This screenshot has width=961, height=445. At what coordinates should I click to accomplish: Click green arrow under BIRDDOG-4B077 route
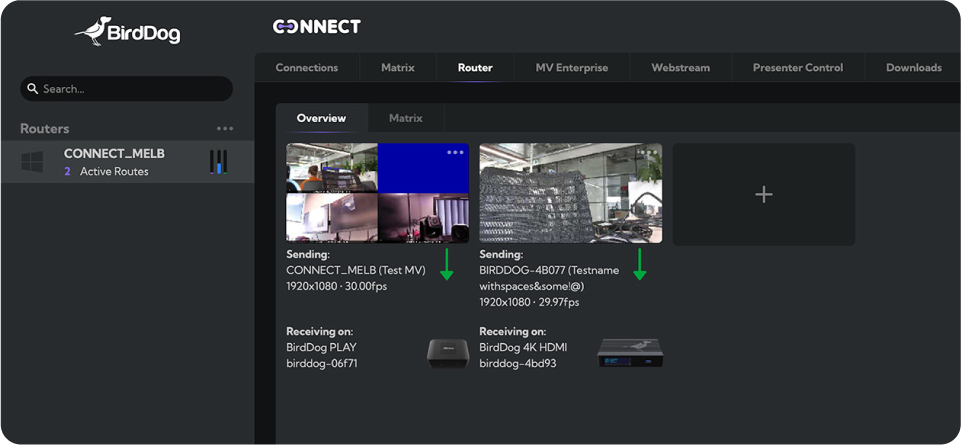point(640,264)
